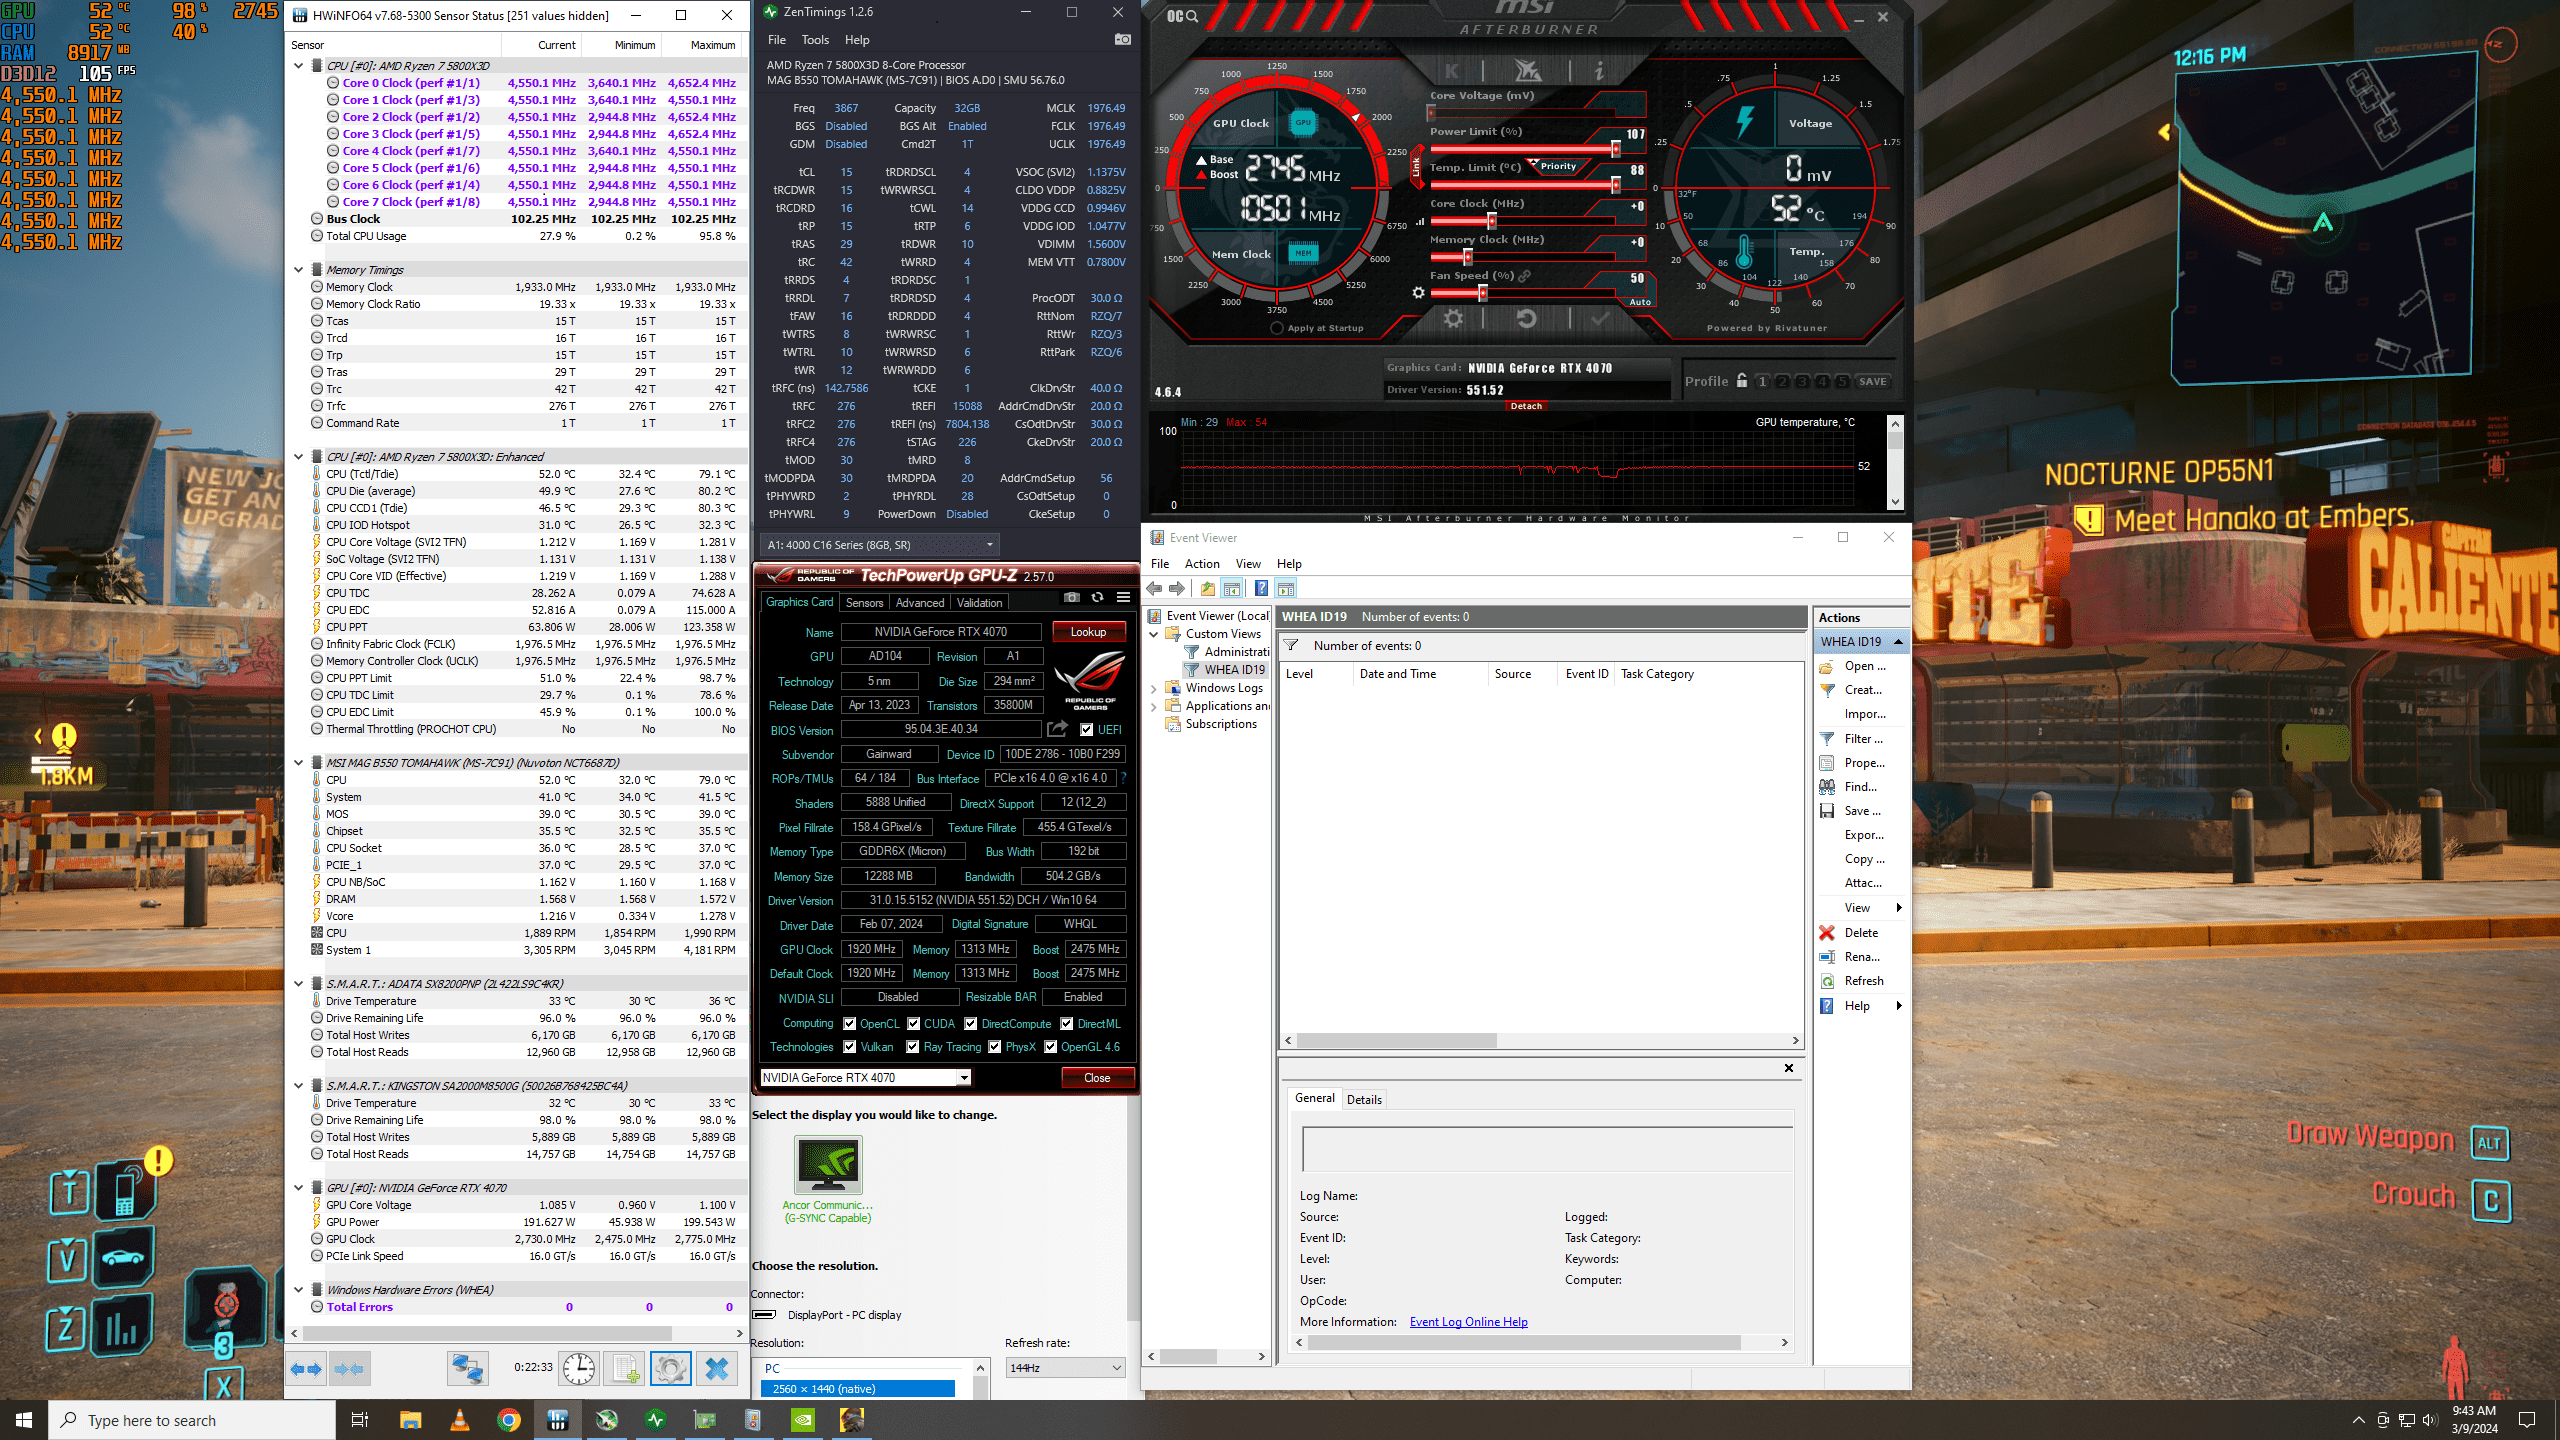Click Afterburner profile lock icon
Image resolution: width=2560 pixels, height=1440 pixels.
[x=1742, y=381]
